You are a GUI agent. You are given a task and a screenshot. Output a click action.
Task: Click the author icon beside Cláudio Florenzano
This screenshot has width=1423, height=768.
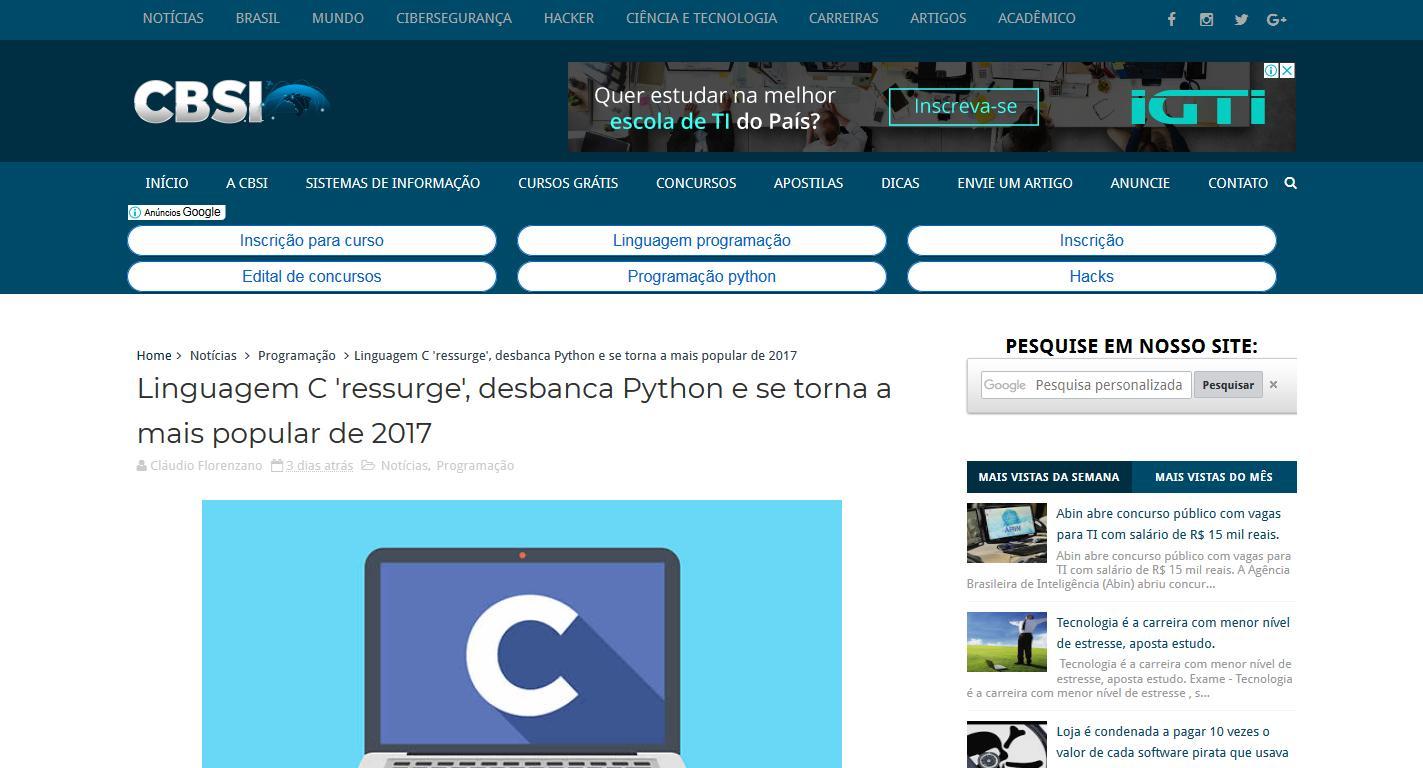[x=141, y=465]
